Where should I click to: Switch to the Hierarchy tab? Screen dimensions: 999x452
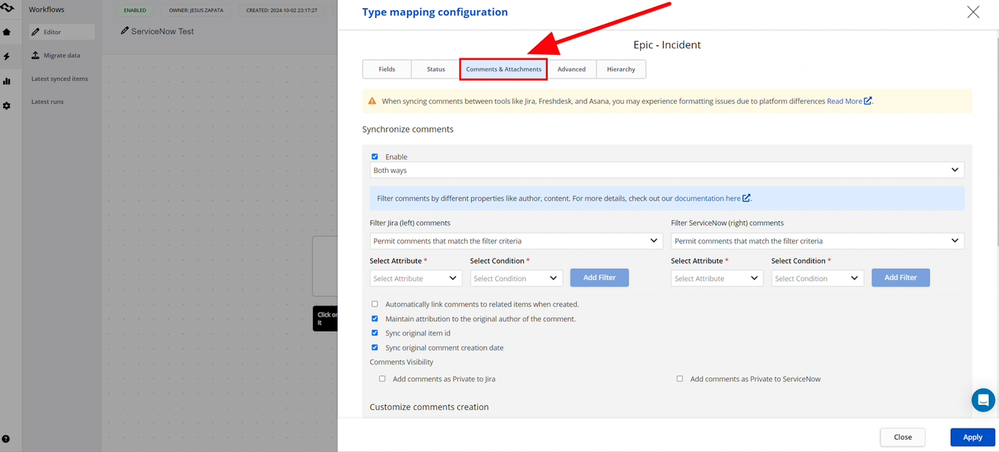(621, 69)
